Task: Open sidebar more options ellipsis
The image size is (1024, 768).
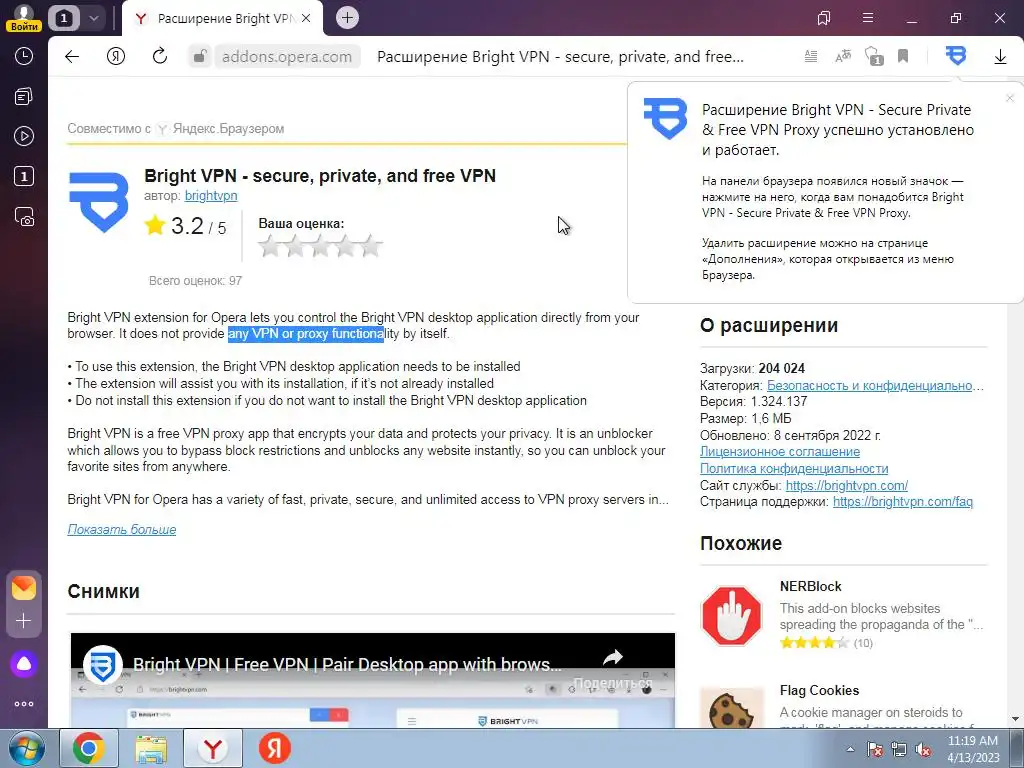Action: (24, 704)
